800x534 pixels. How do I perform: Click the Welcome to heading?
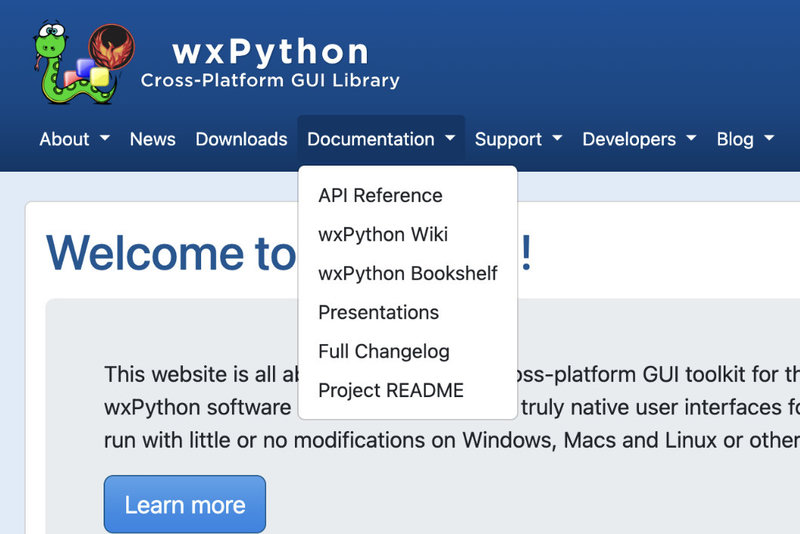click(x=171, y=252)
